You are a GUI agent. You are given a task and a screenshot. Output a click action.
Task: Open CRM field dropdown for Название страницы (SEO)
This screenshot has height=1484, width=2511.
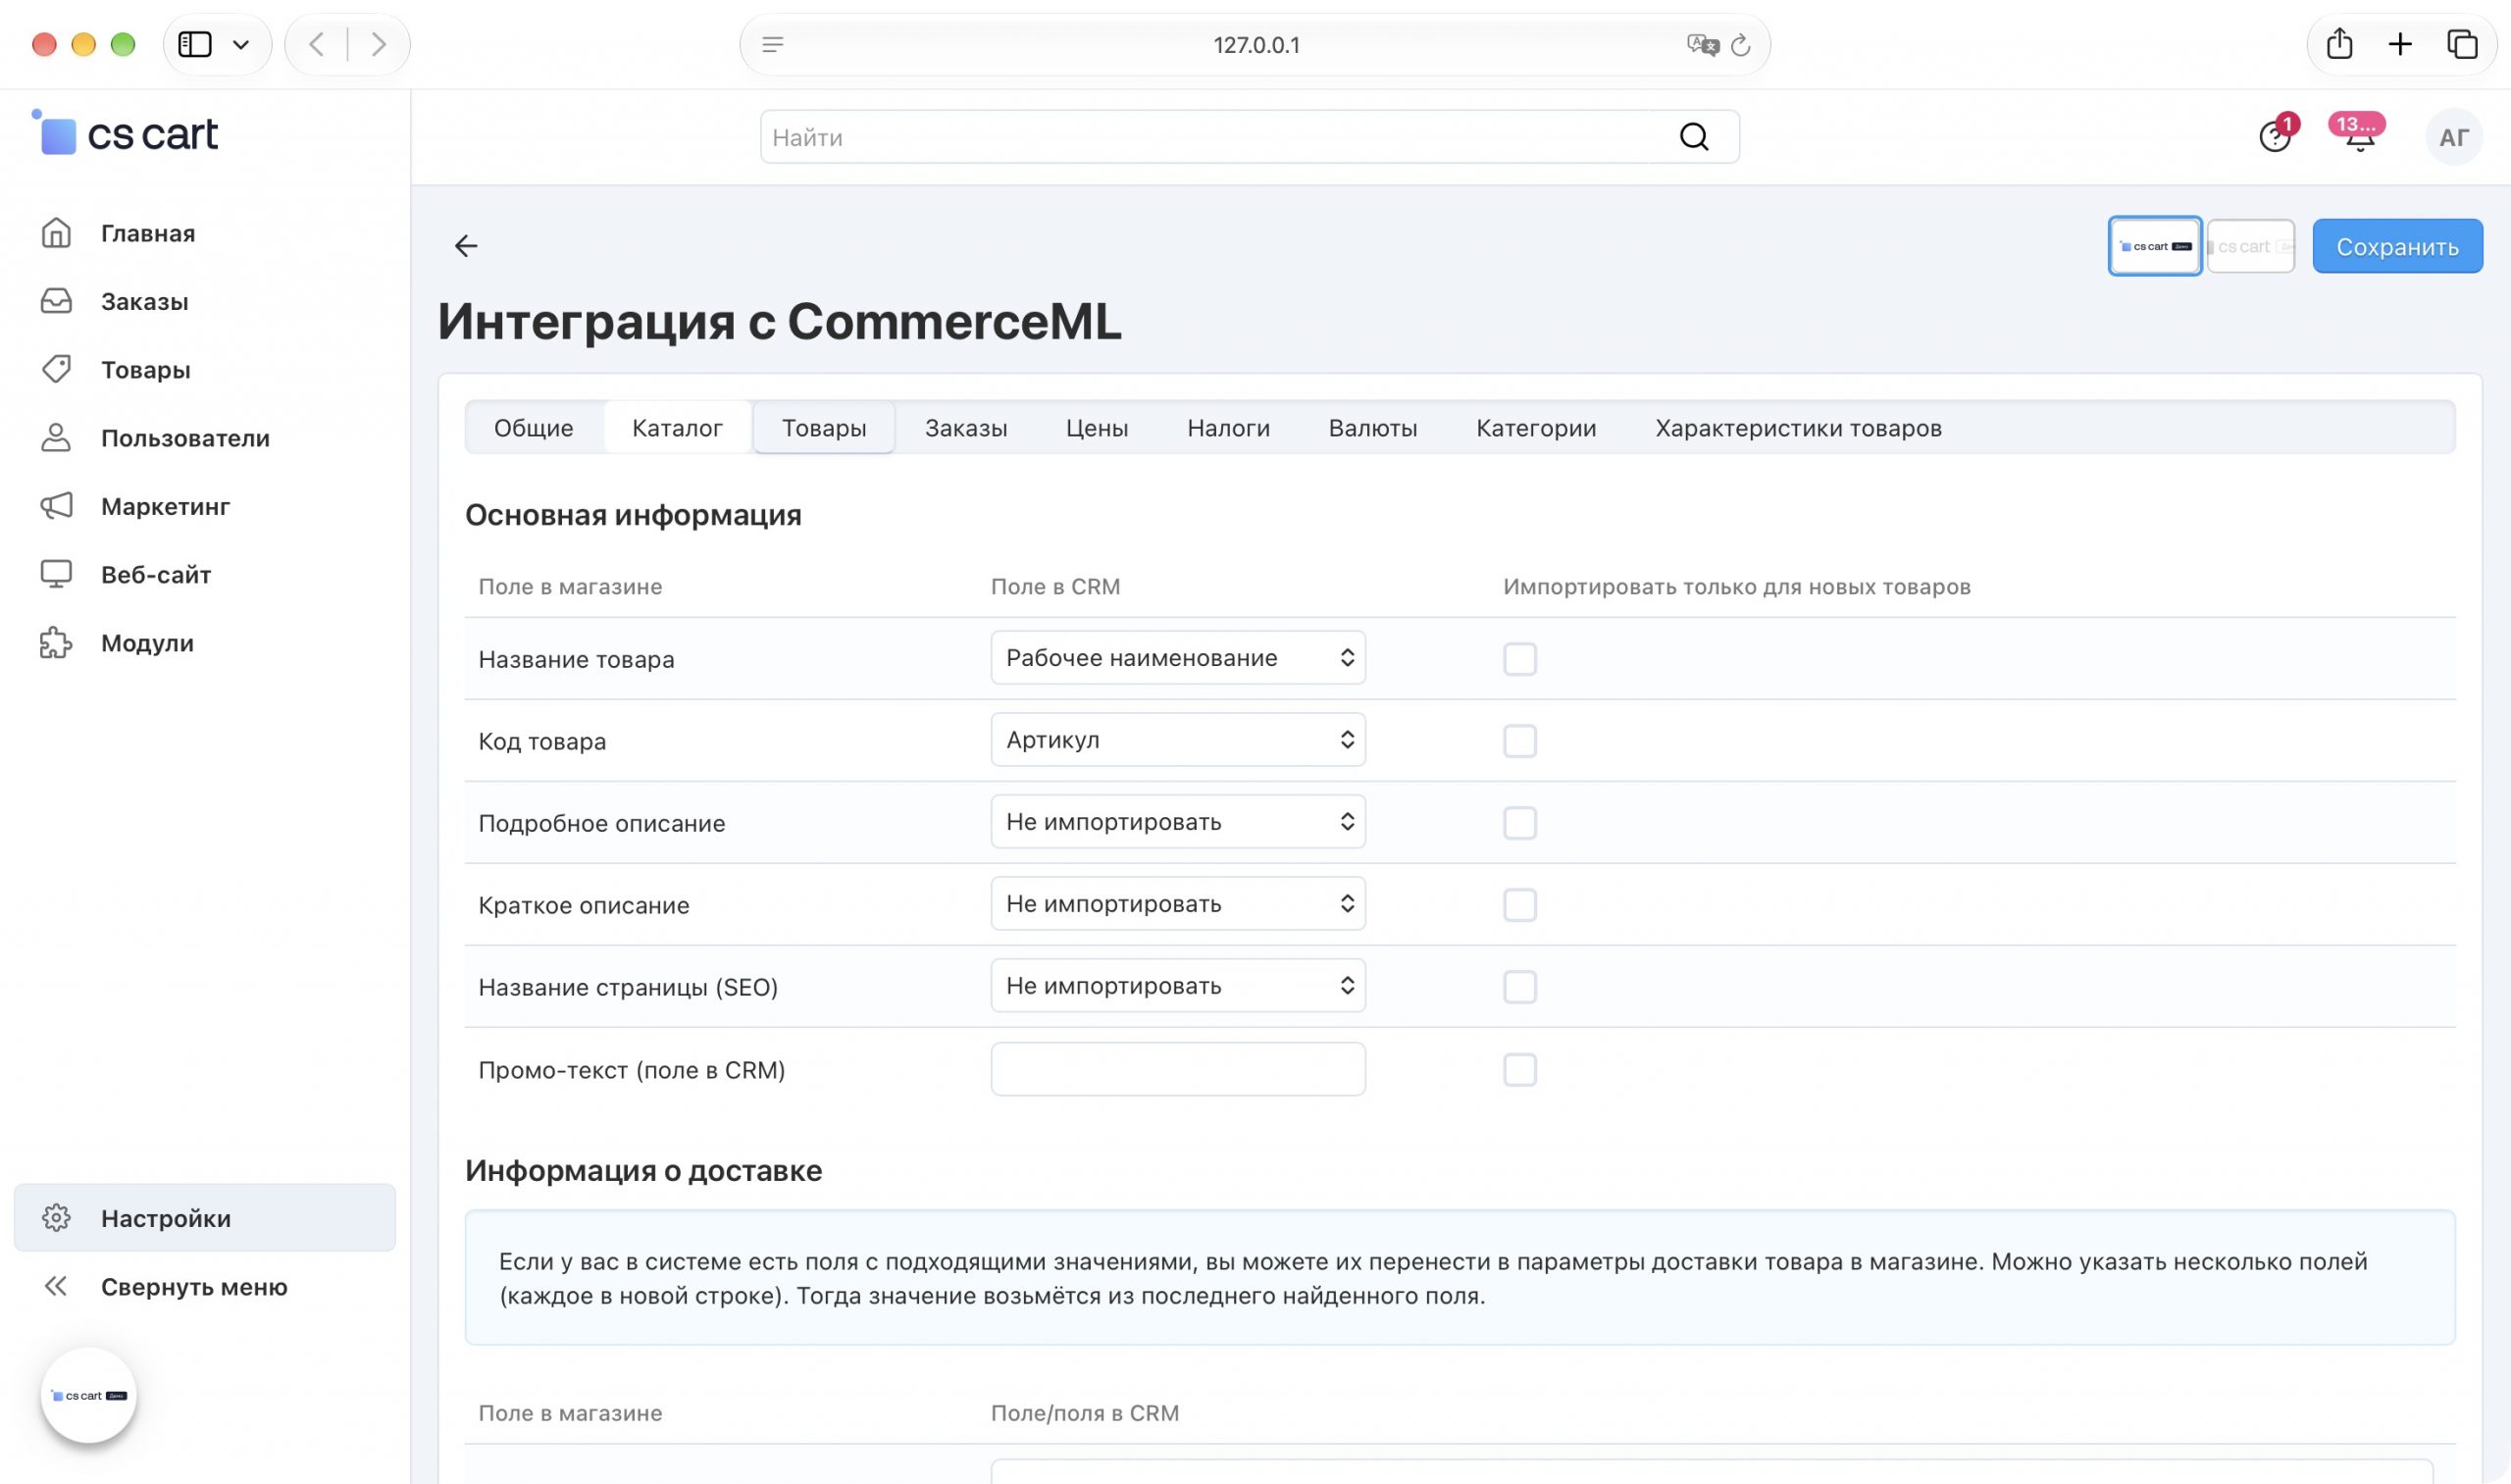tap(1178, 986)
